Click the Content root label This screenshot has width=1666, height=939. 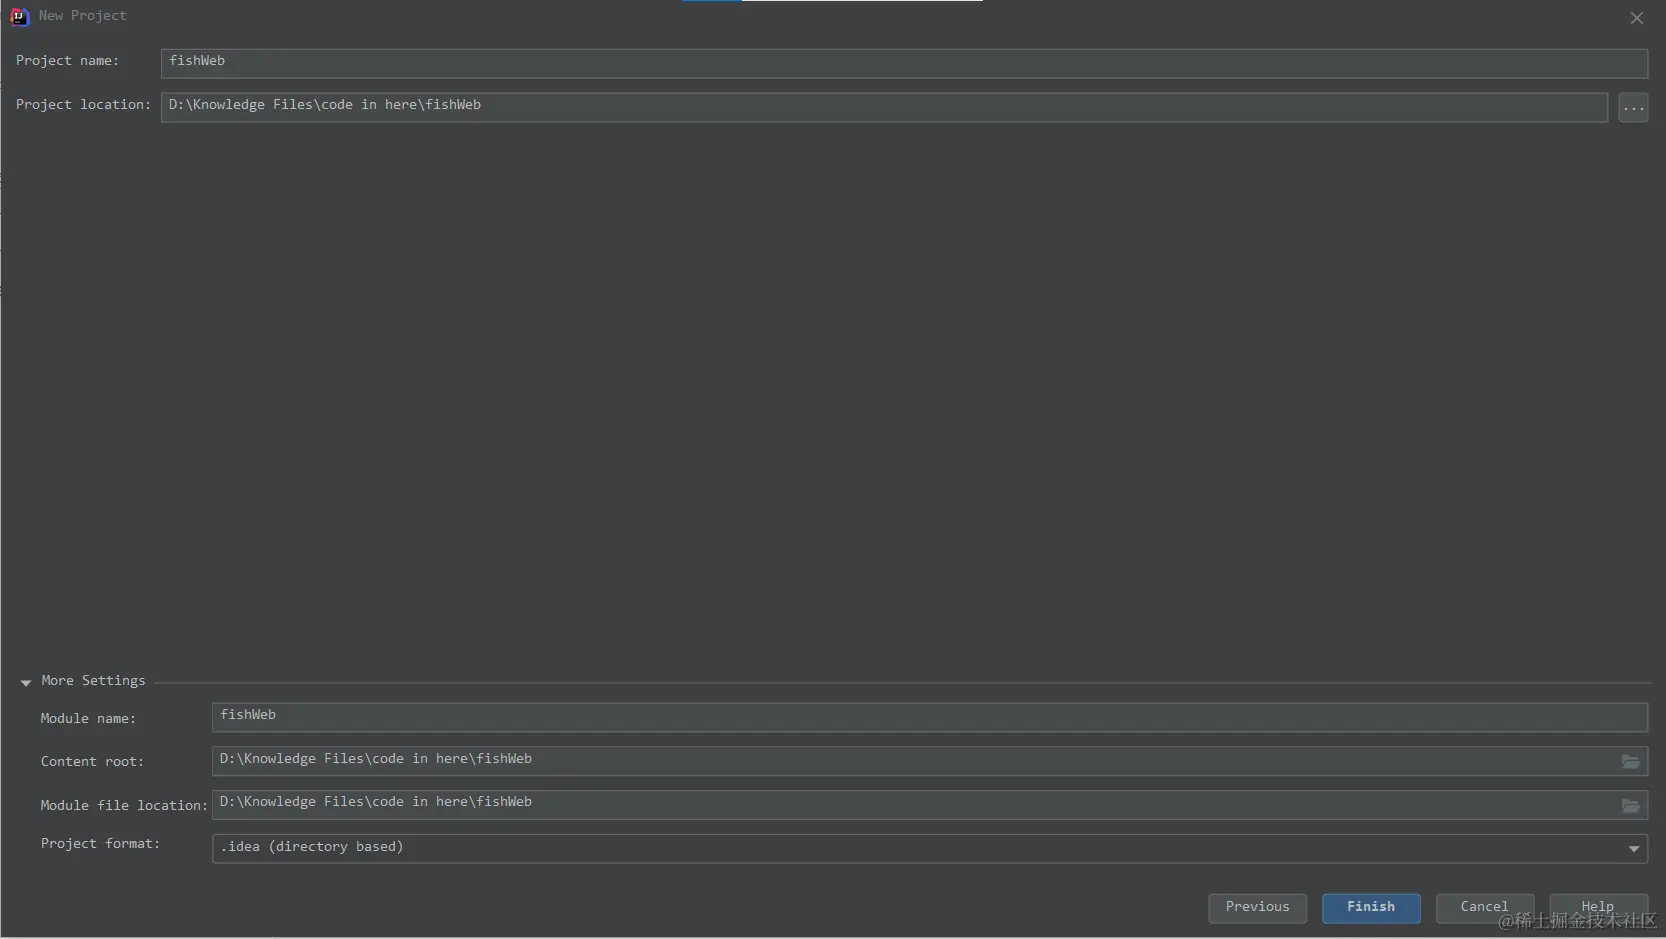point(92,762)
